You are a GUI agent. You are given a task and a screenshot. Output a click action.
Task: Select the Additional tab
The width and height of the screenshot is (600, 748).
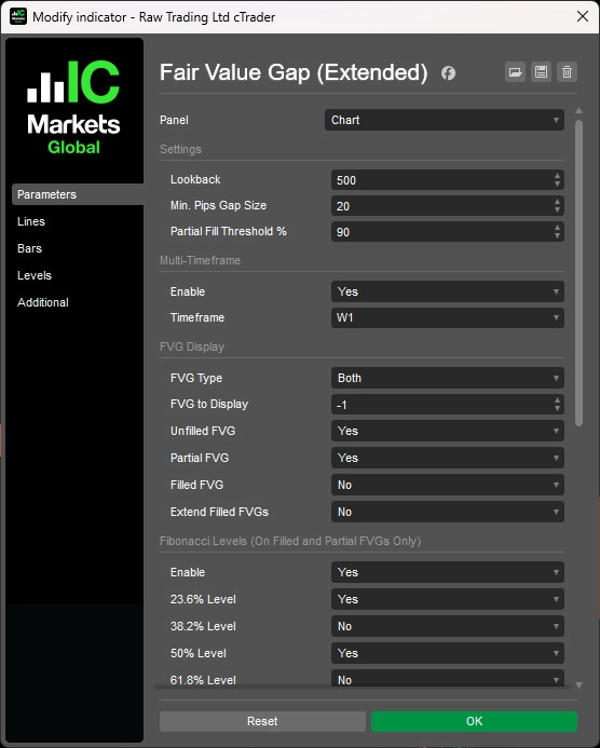coord(43,303)
